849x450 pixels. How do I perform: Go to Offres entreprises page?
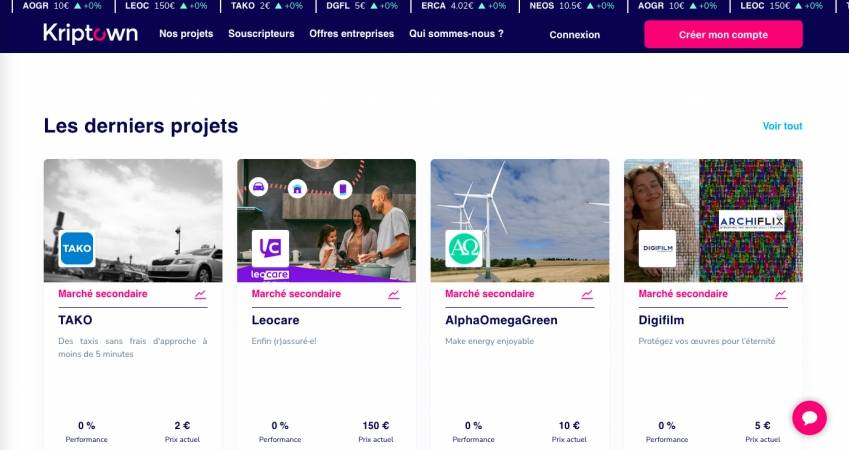[351, 34]
